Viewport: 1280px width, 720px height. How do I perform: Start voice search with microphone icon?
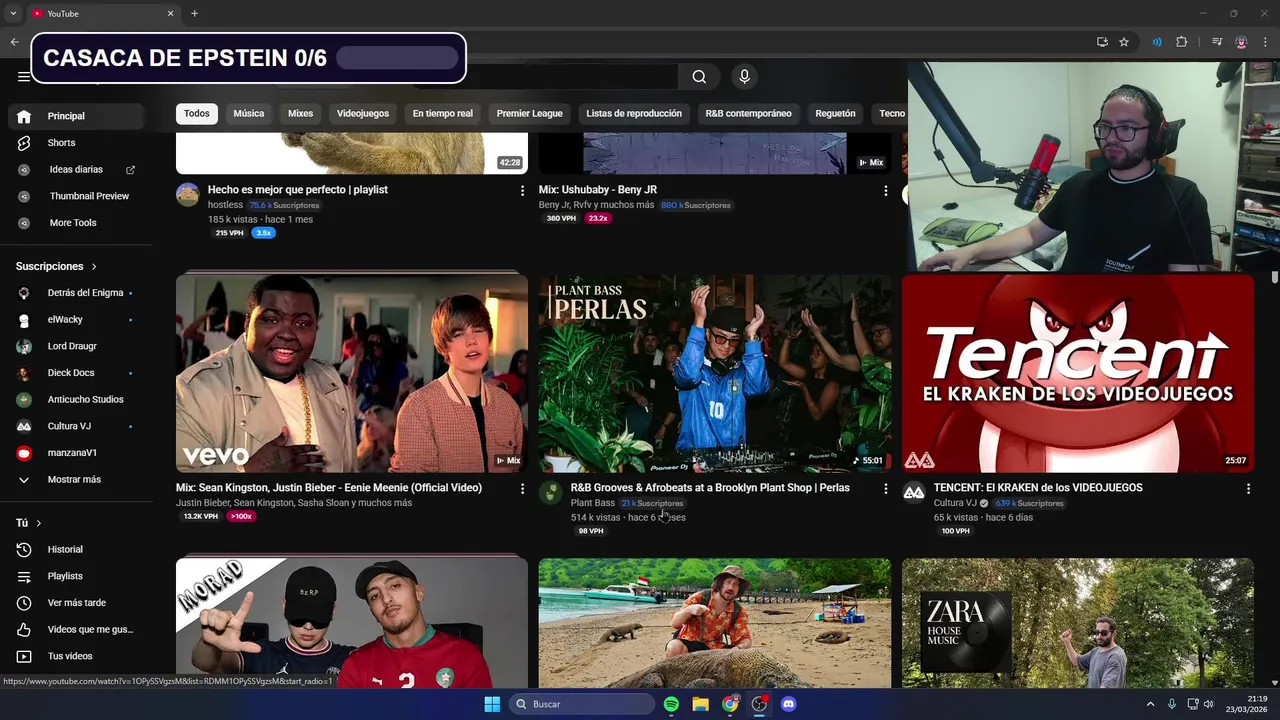pos(744,77)
